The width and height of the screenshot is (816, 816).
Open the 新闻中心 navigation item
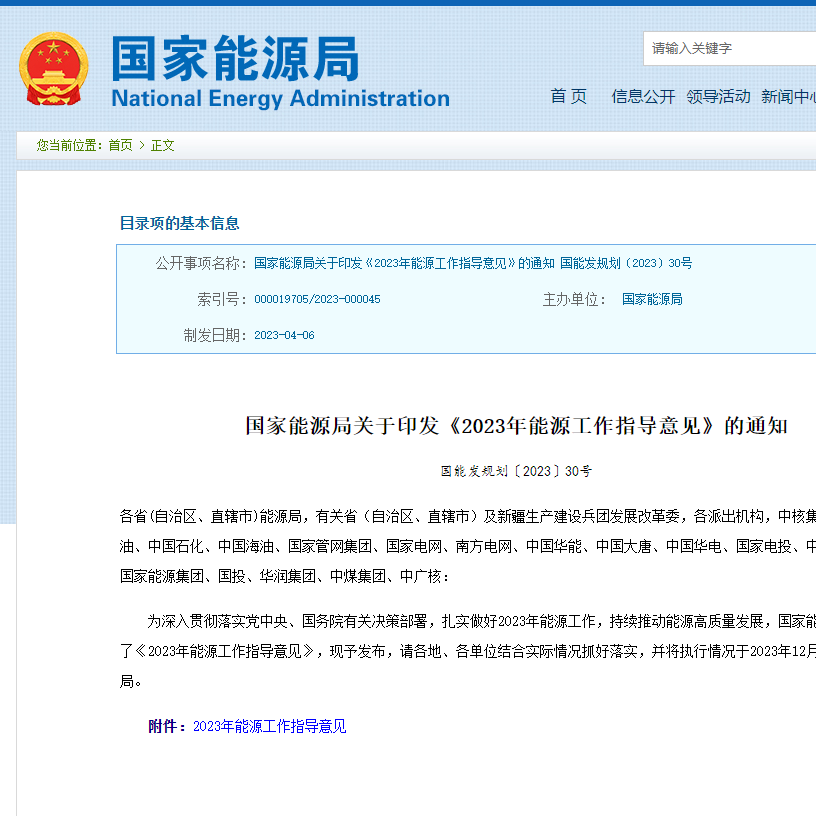click(788, 96)
